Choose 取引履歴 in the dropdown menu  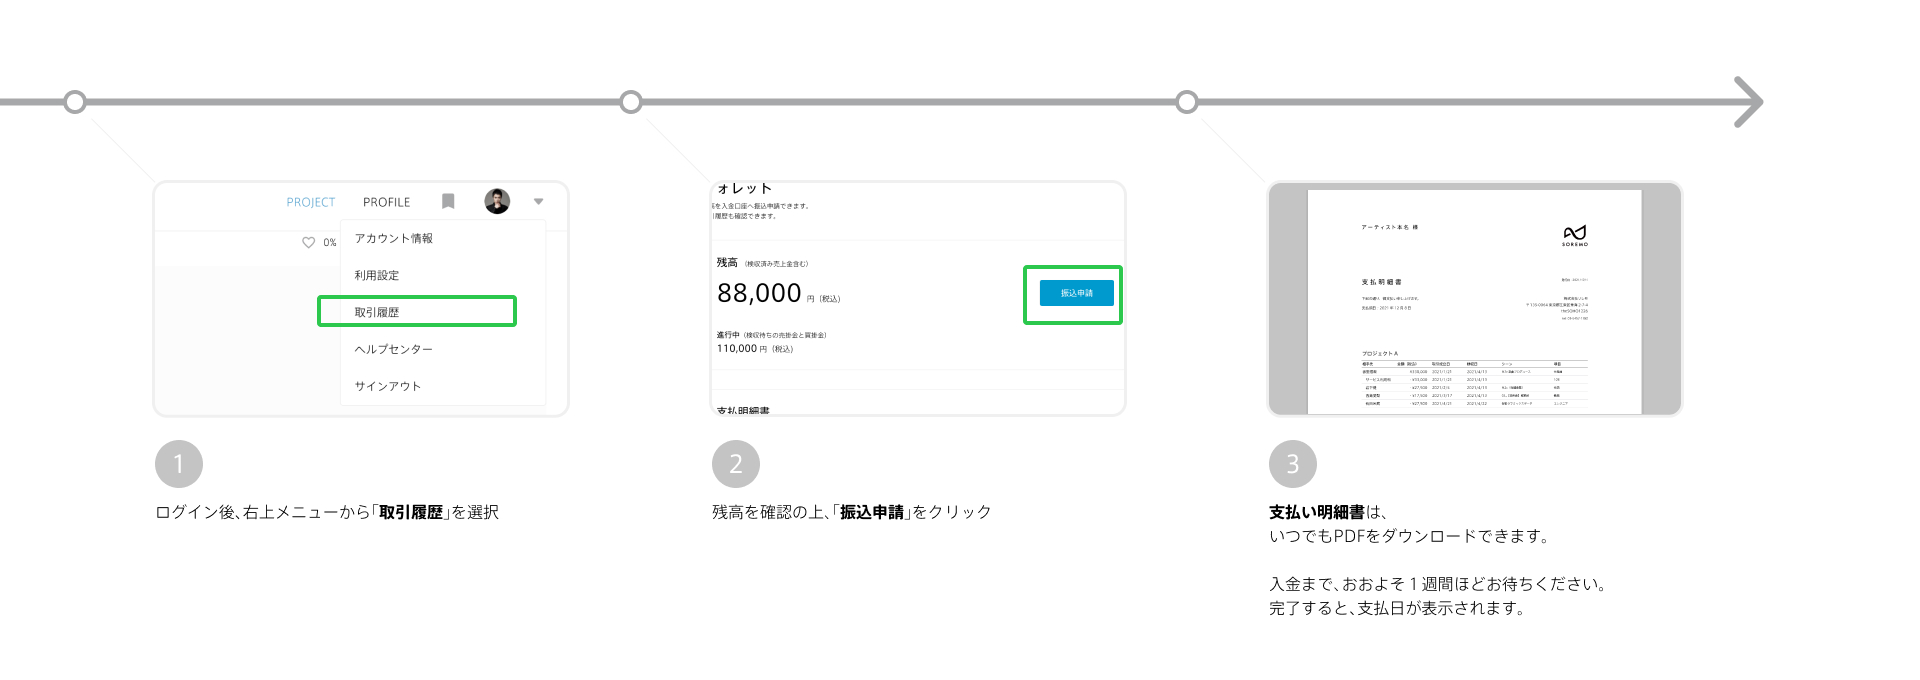point(377,312)
